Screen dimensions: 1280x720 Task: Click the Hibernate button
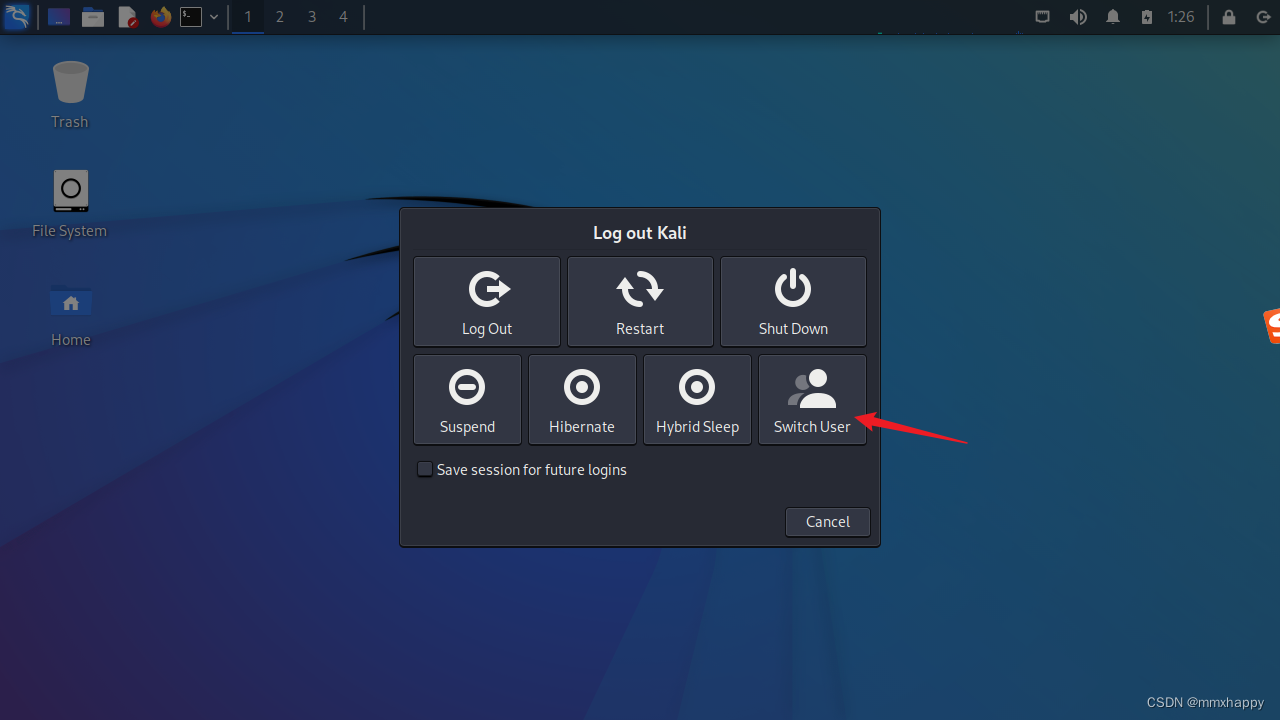(x=582, y=400)
